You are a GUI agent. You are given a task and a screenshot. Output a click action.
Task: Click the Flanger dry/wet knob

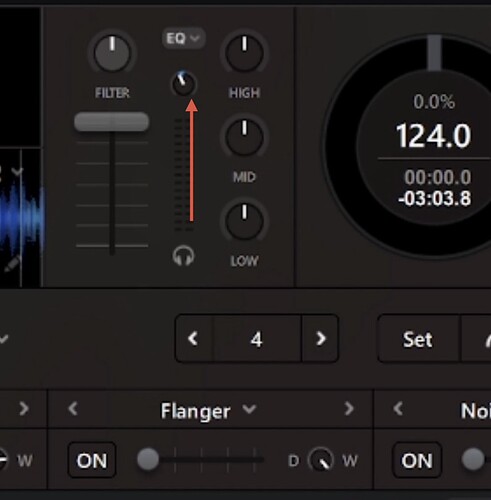[x=321, y=460]
